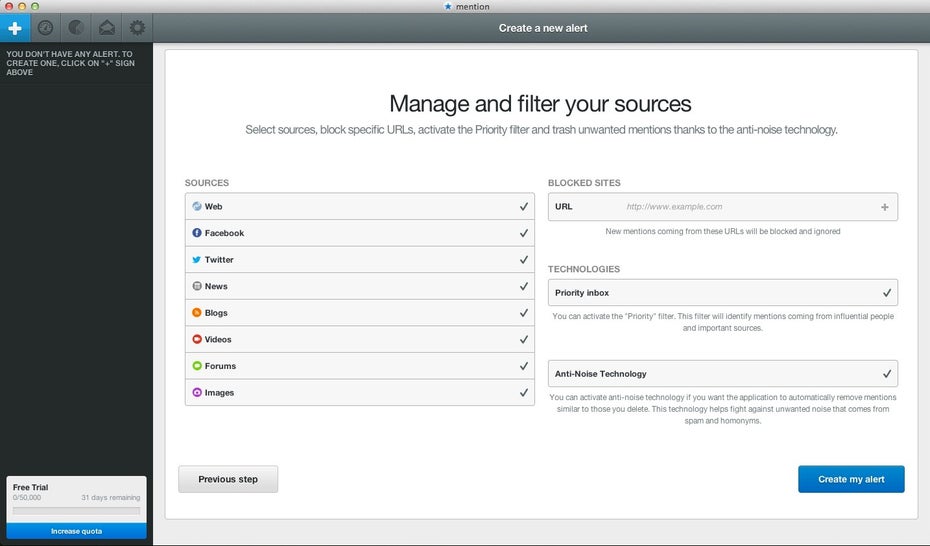The width and height of the screenshot is (930, 546).
Task: Click the no-alert notice in sidebar
Action: 71,63
